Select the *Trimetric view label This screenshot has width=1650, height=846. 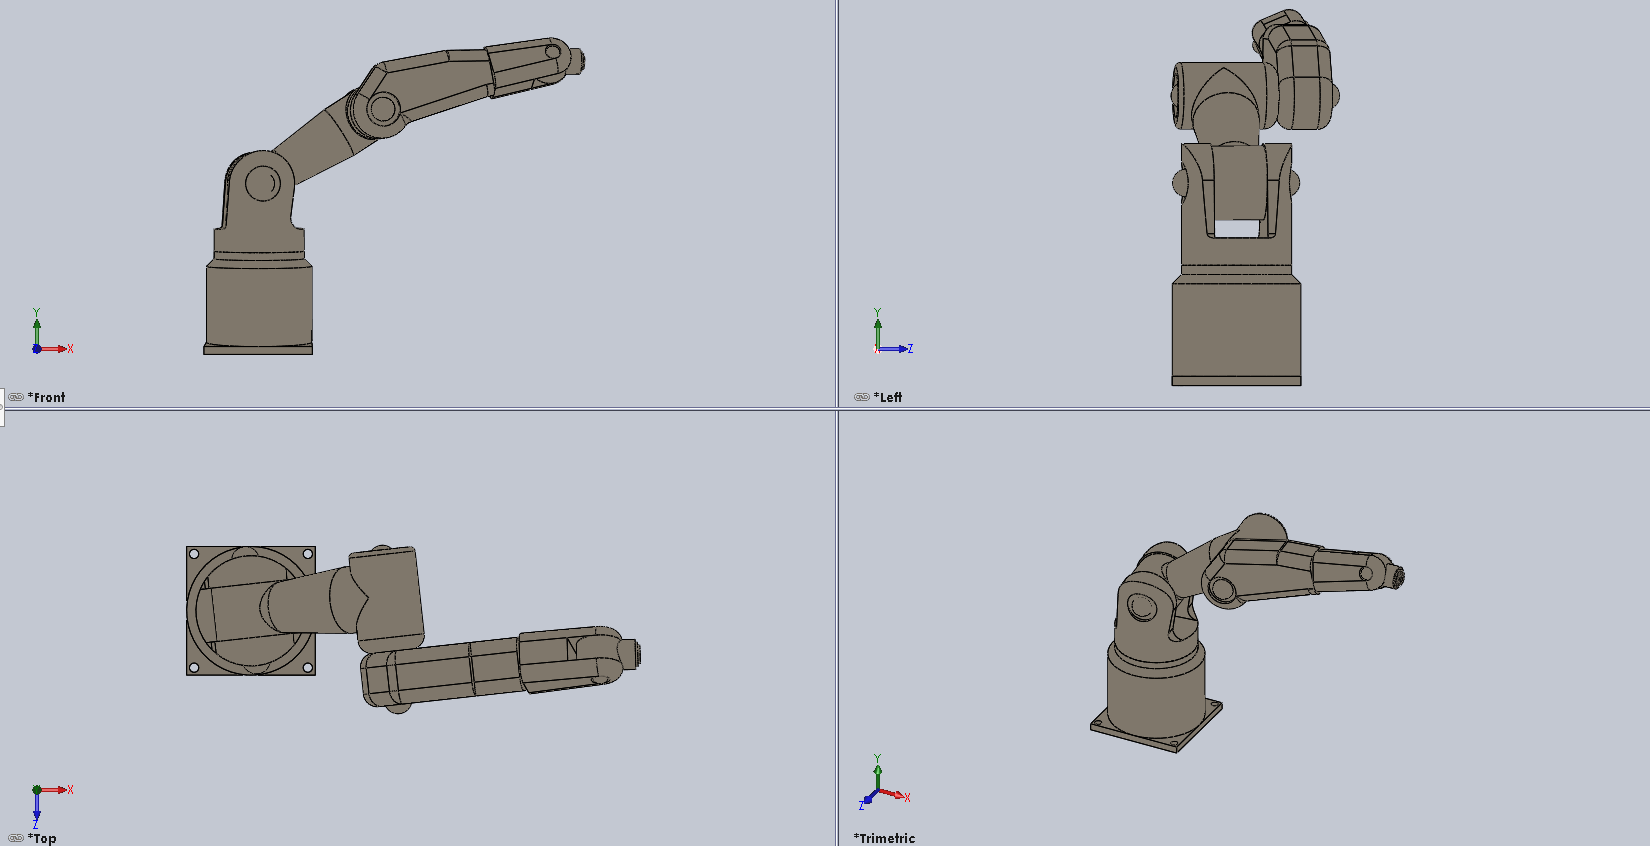884,838
